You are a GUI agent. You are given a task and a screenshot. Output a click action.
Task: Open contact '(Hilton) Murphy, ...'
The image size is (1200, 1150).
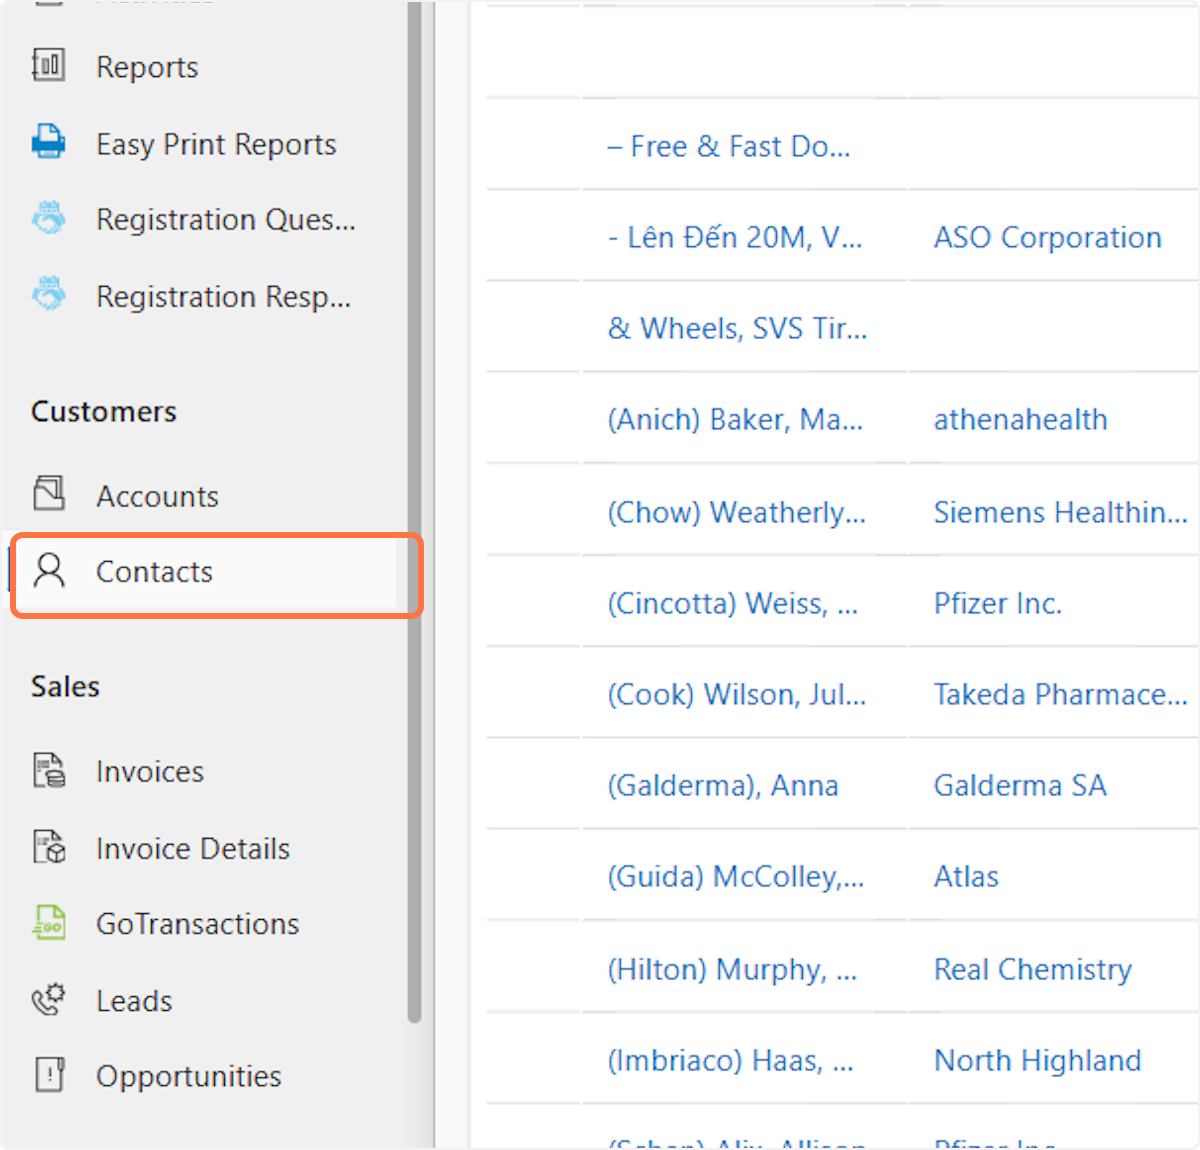pos(732,969)
